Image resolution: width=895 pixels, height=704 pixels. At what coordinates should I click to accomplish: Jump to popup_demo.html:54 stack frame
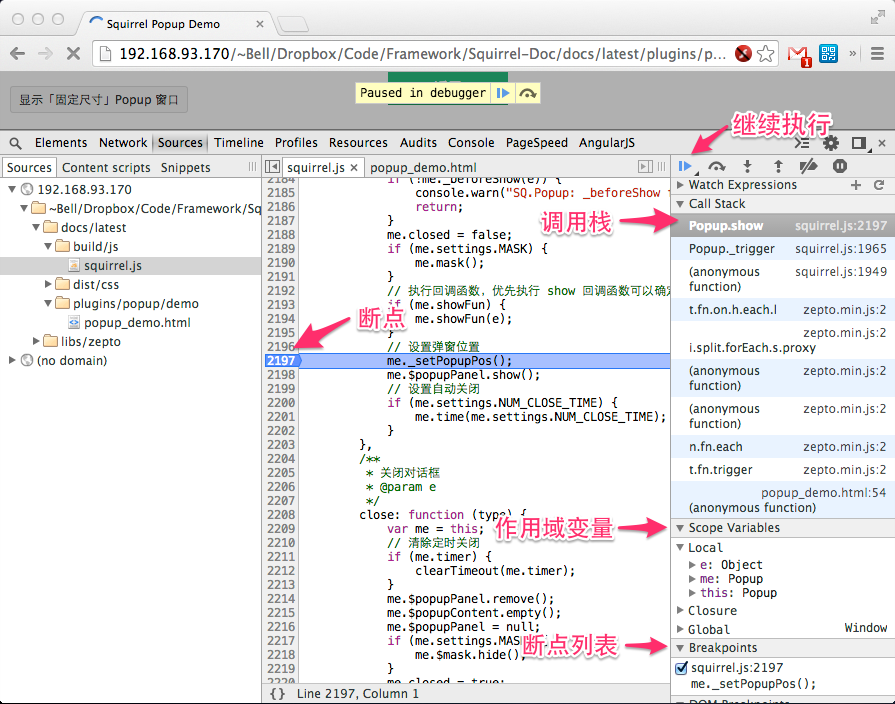(783, 500)
